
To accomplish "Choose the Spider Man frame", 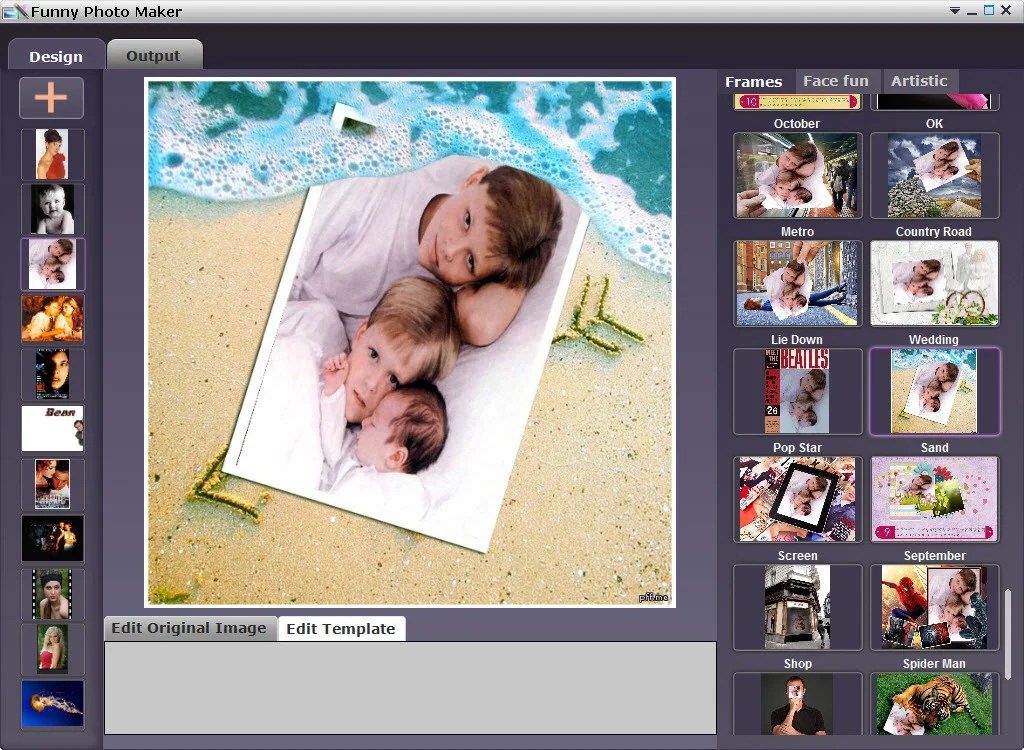I will point(934,606).
